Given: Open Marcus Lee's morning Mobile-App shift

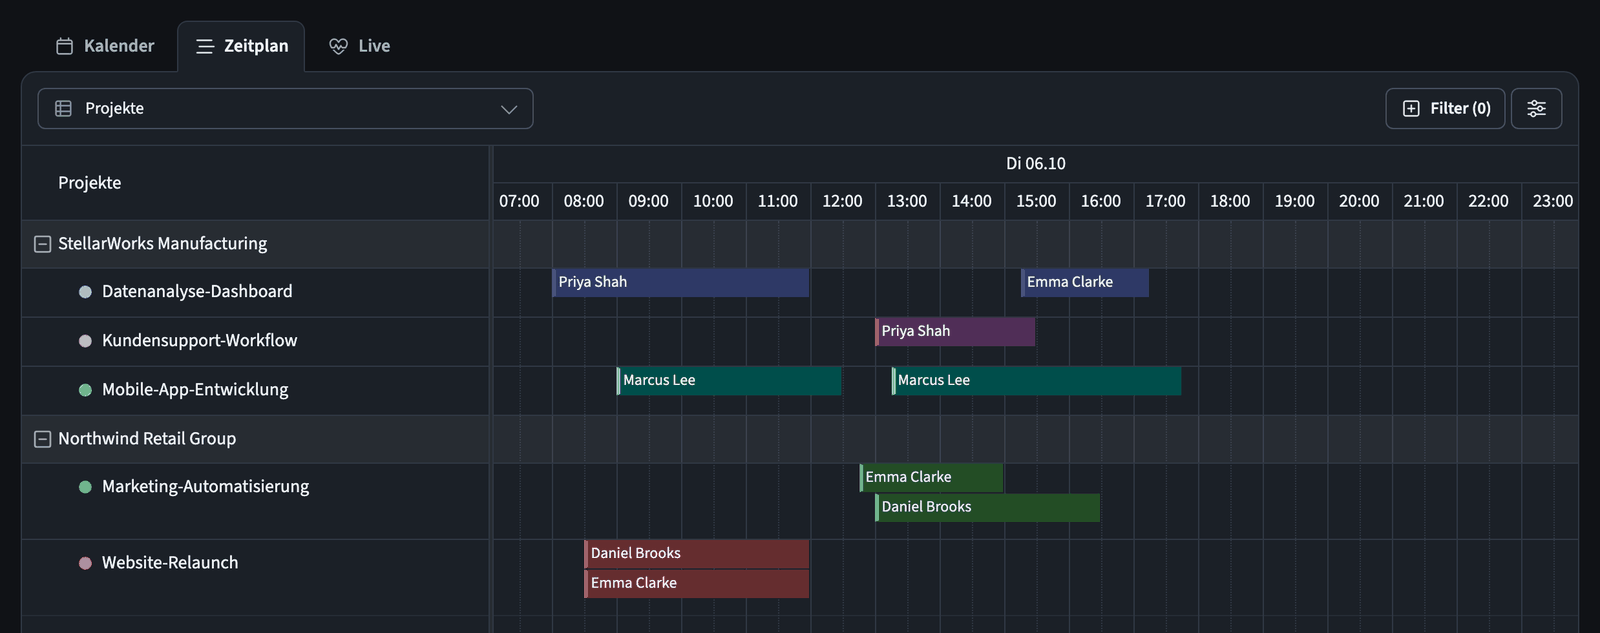Looking at the screenshot, I should [x=729, y=380].
